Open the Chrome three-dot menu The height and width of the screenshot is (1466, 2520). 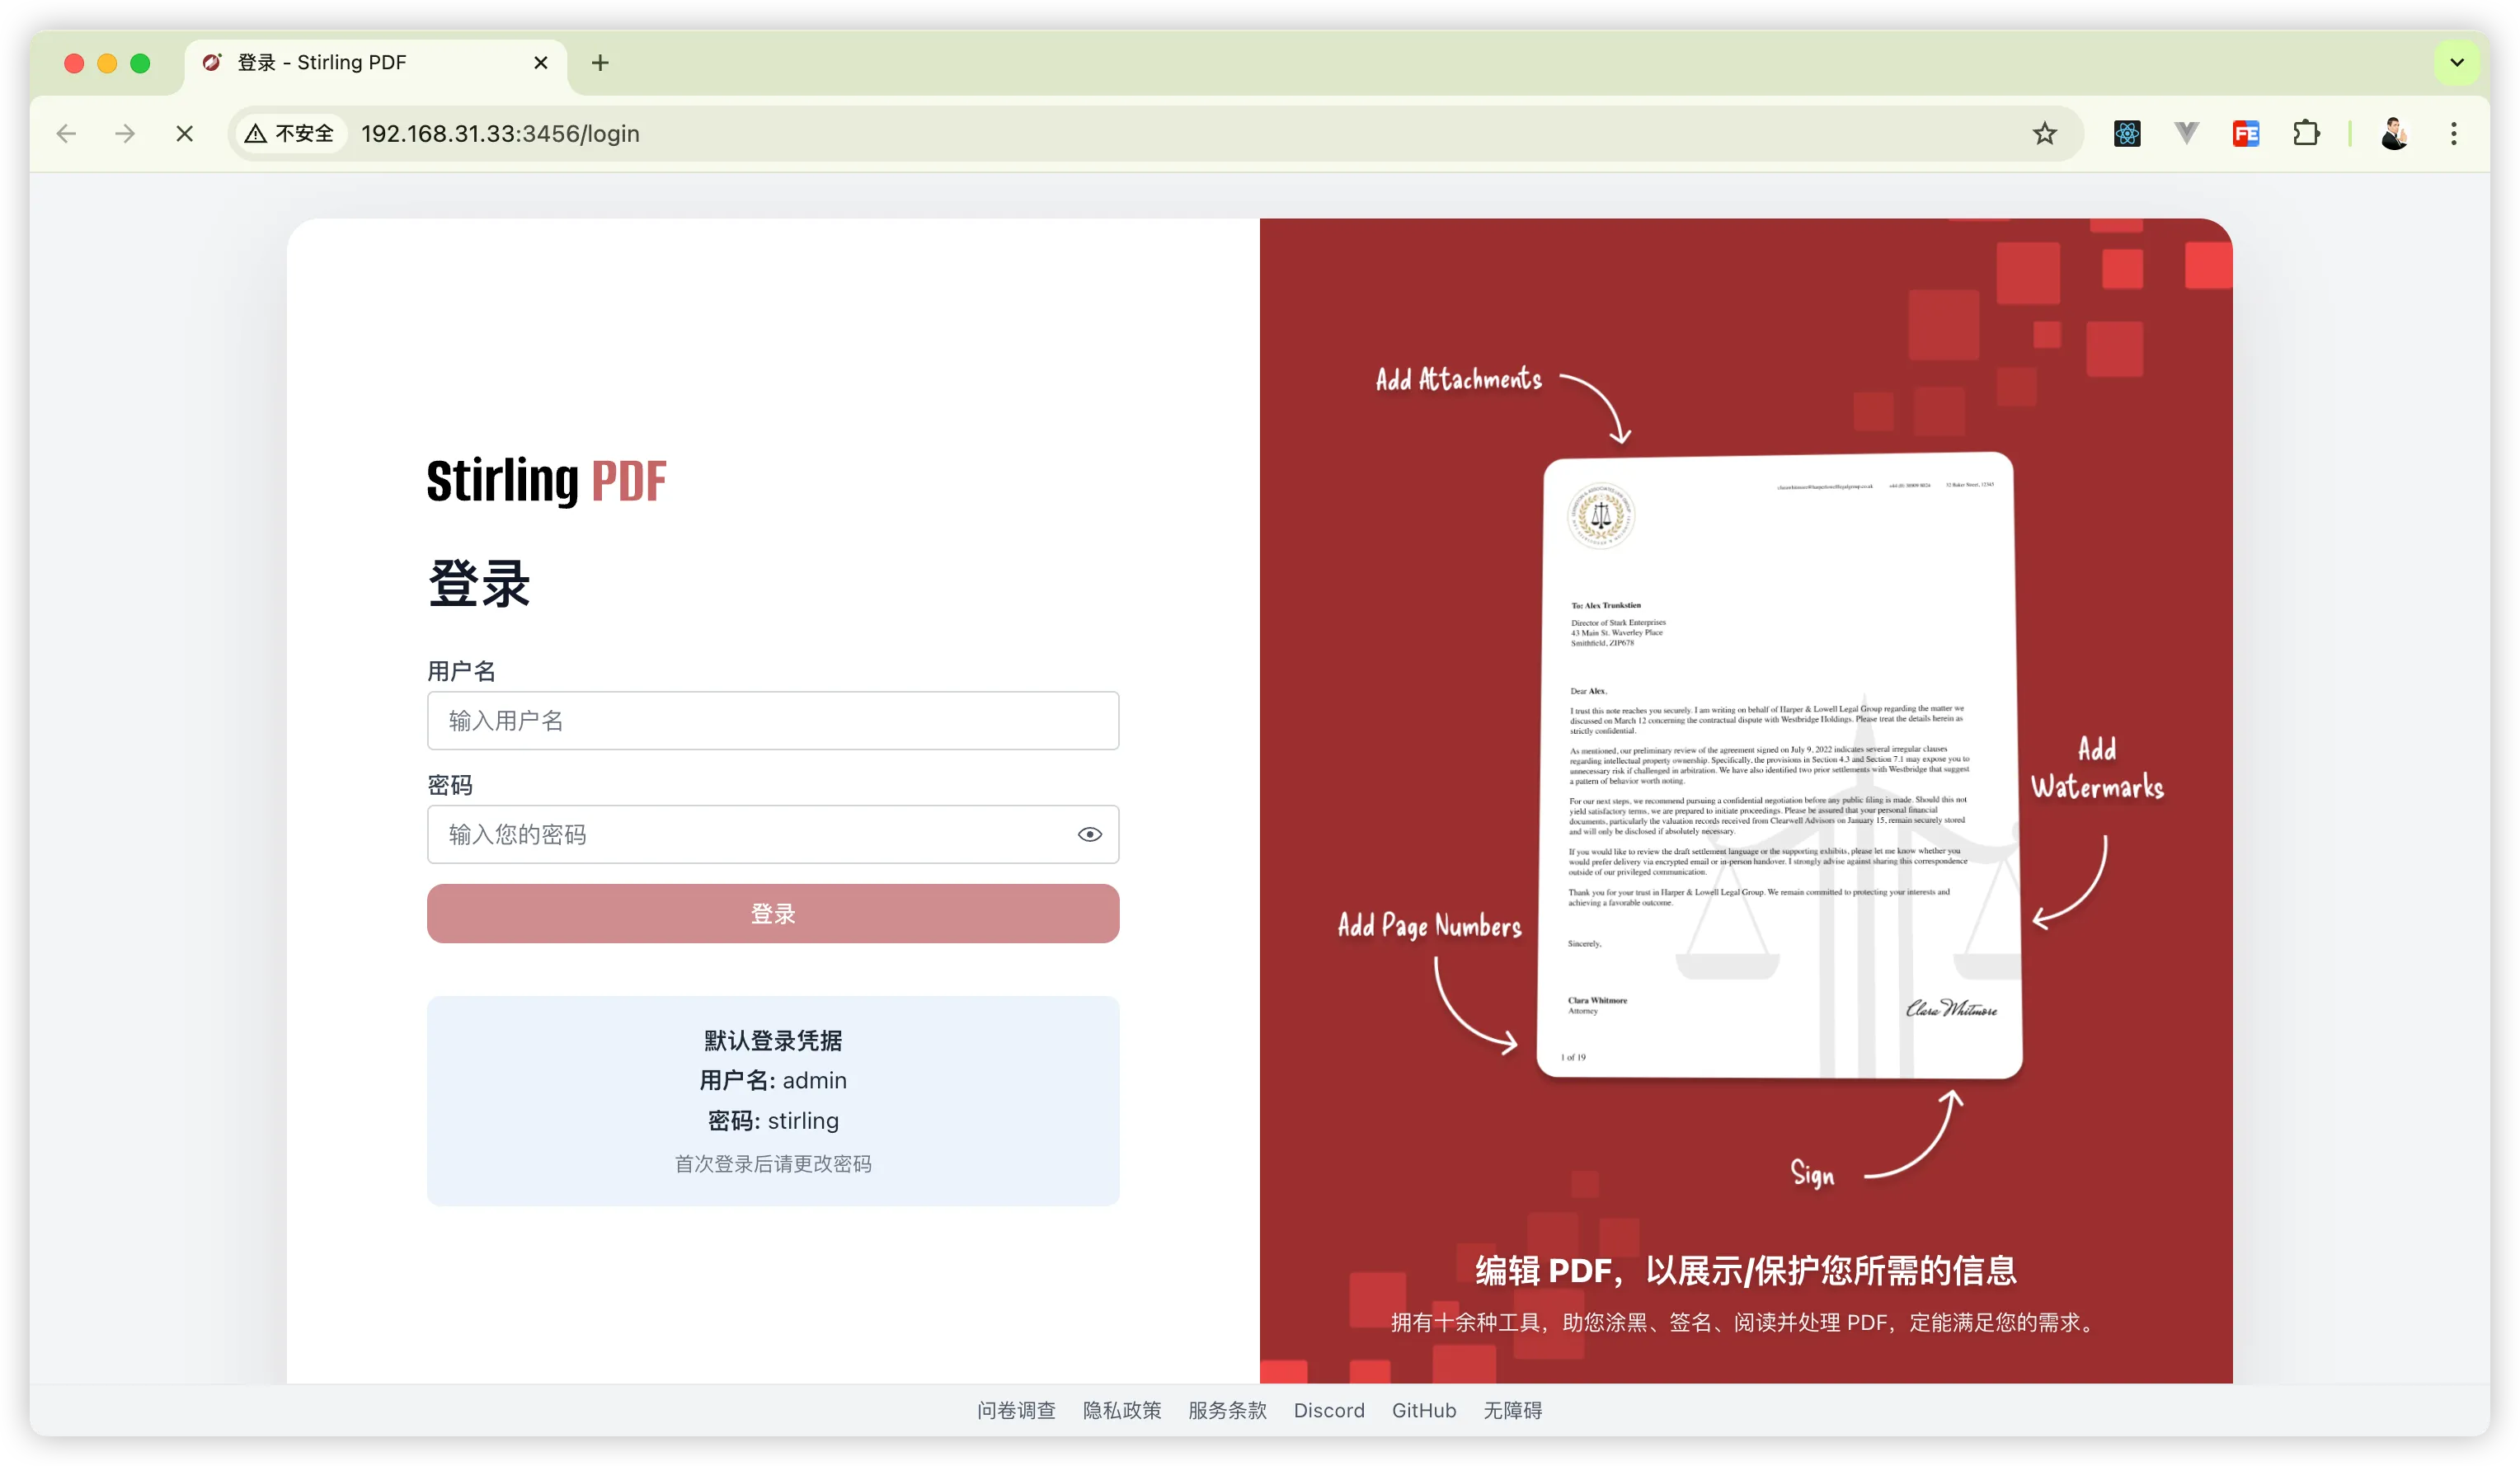pos(2454,134)
